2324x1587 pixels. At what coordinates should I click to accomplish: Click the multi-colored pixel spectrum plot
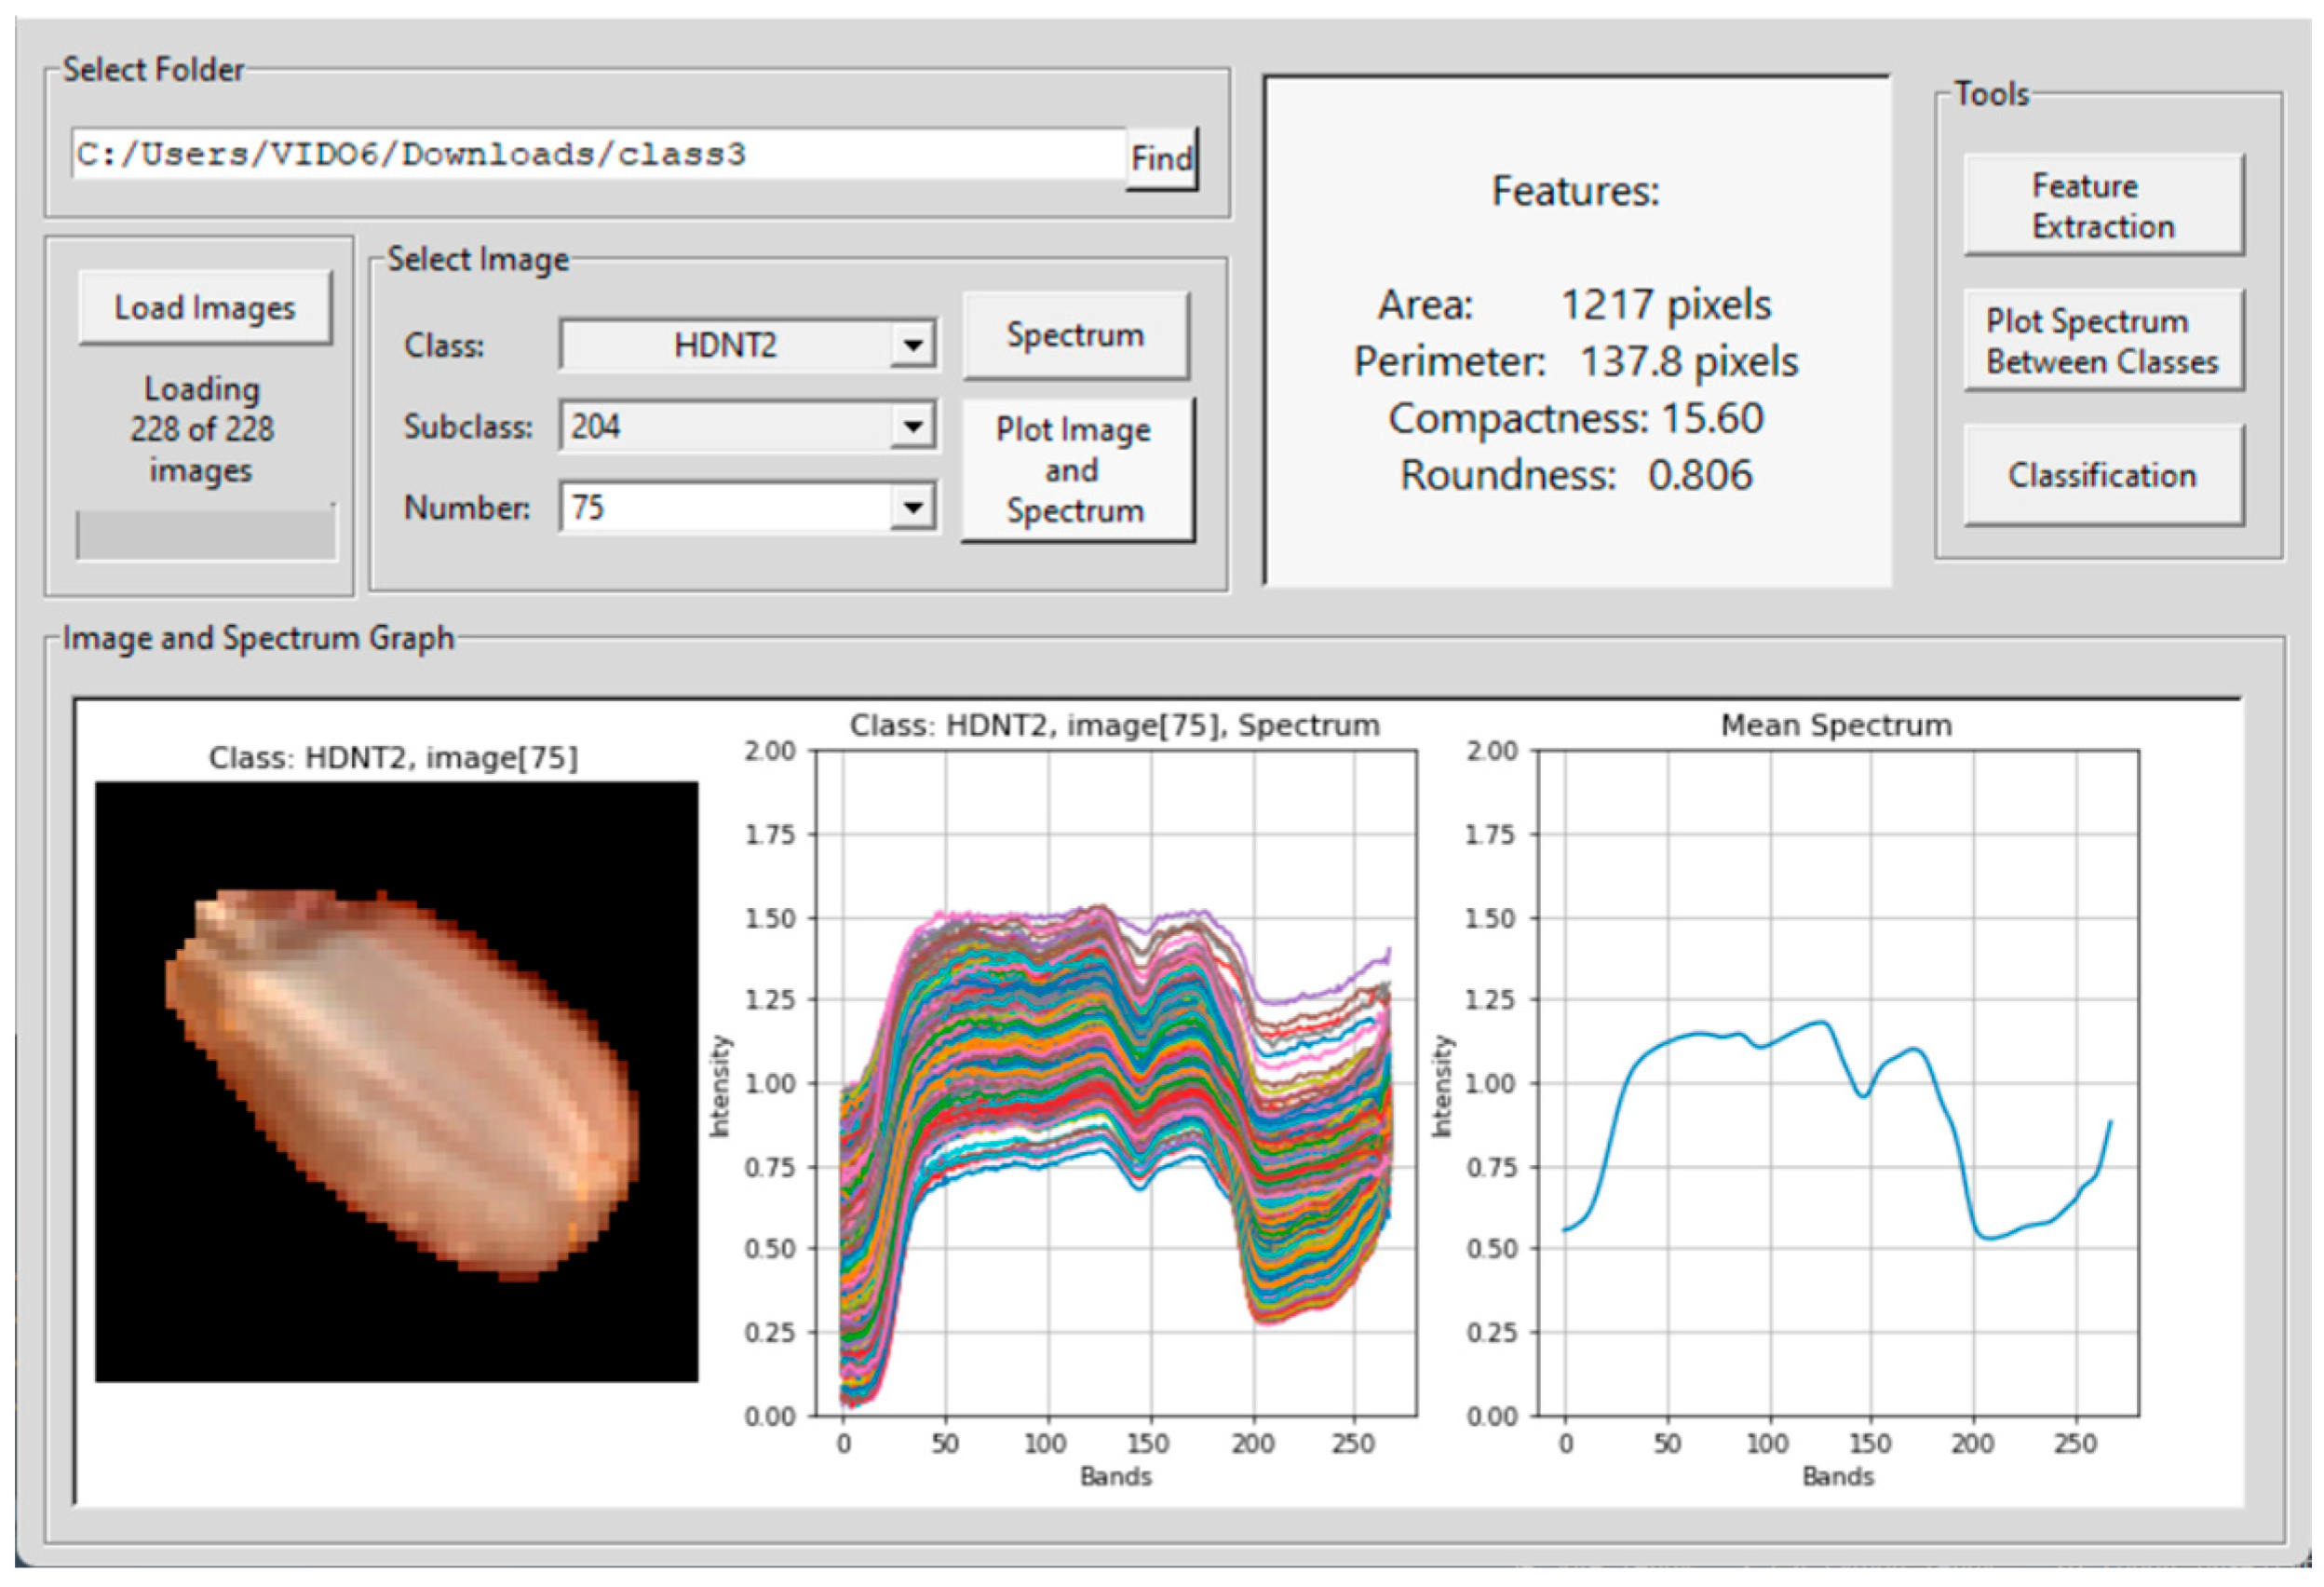pos(1115,1082)
